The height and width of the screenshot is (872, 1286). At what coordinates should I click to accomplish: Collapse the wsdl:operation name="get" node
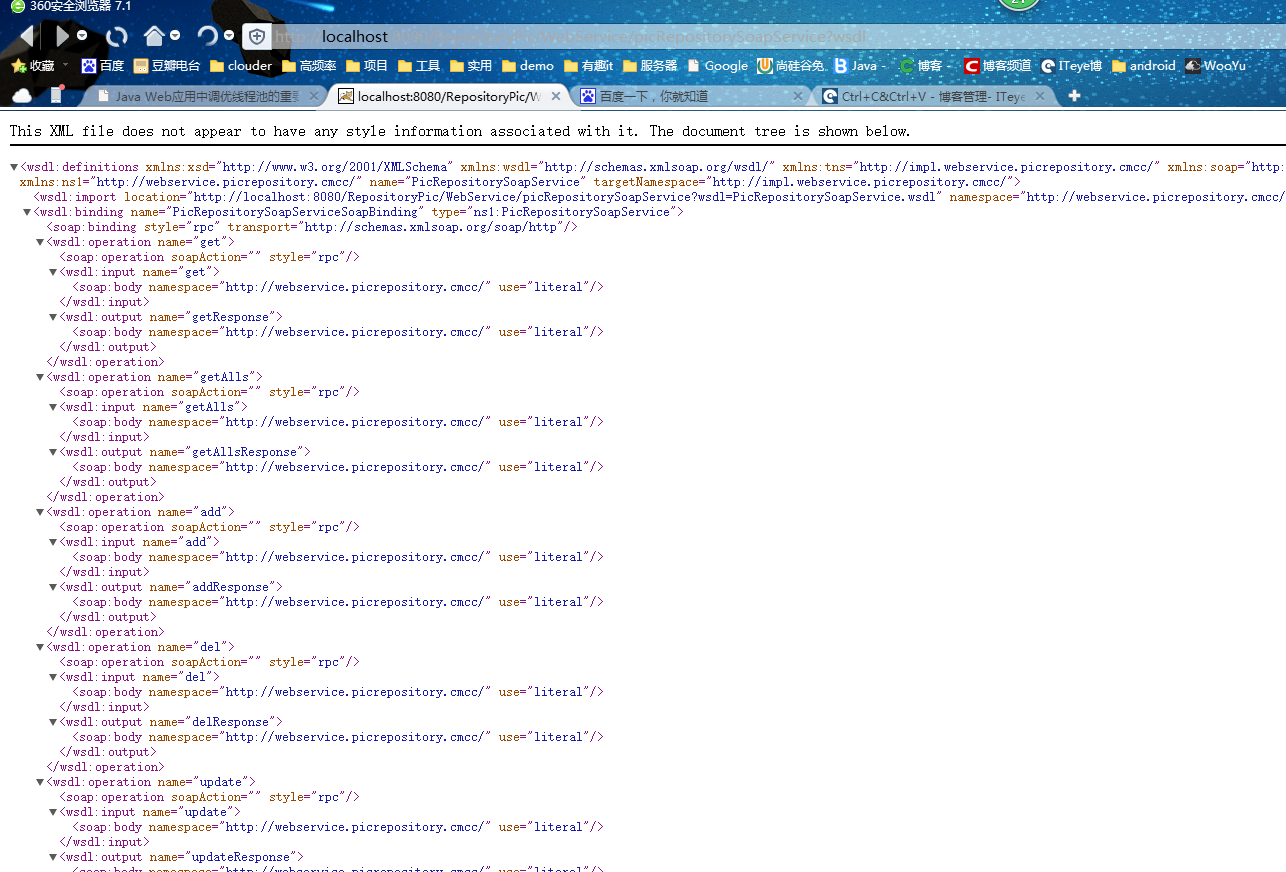pos(40,242)
